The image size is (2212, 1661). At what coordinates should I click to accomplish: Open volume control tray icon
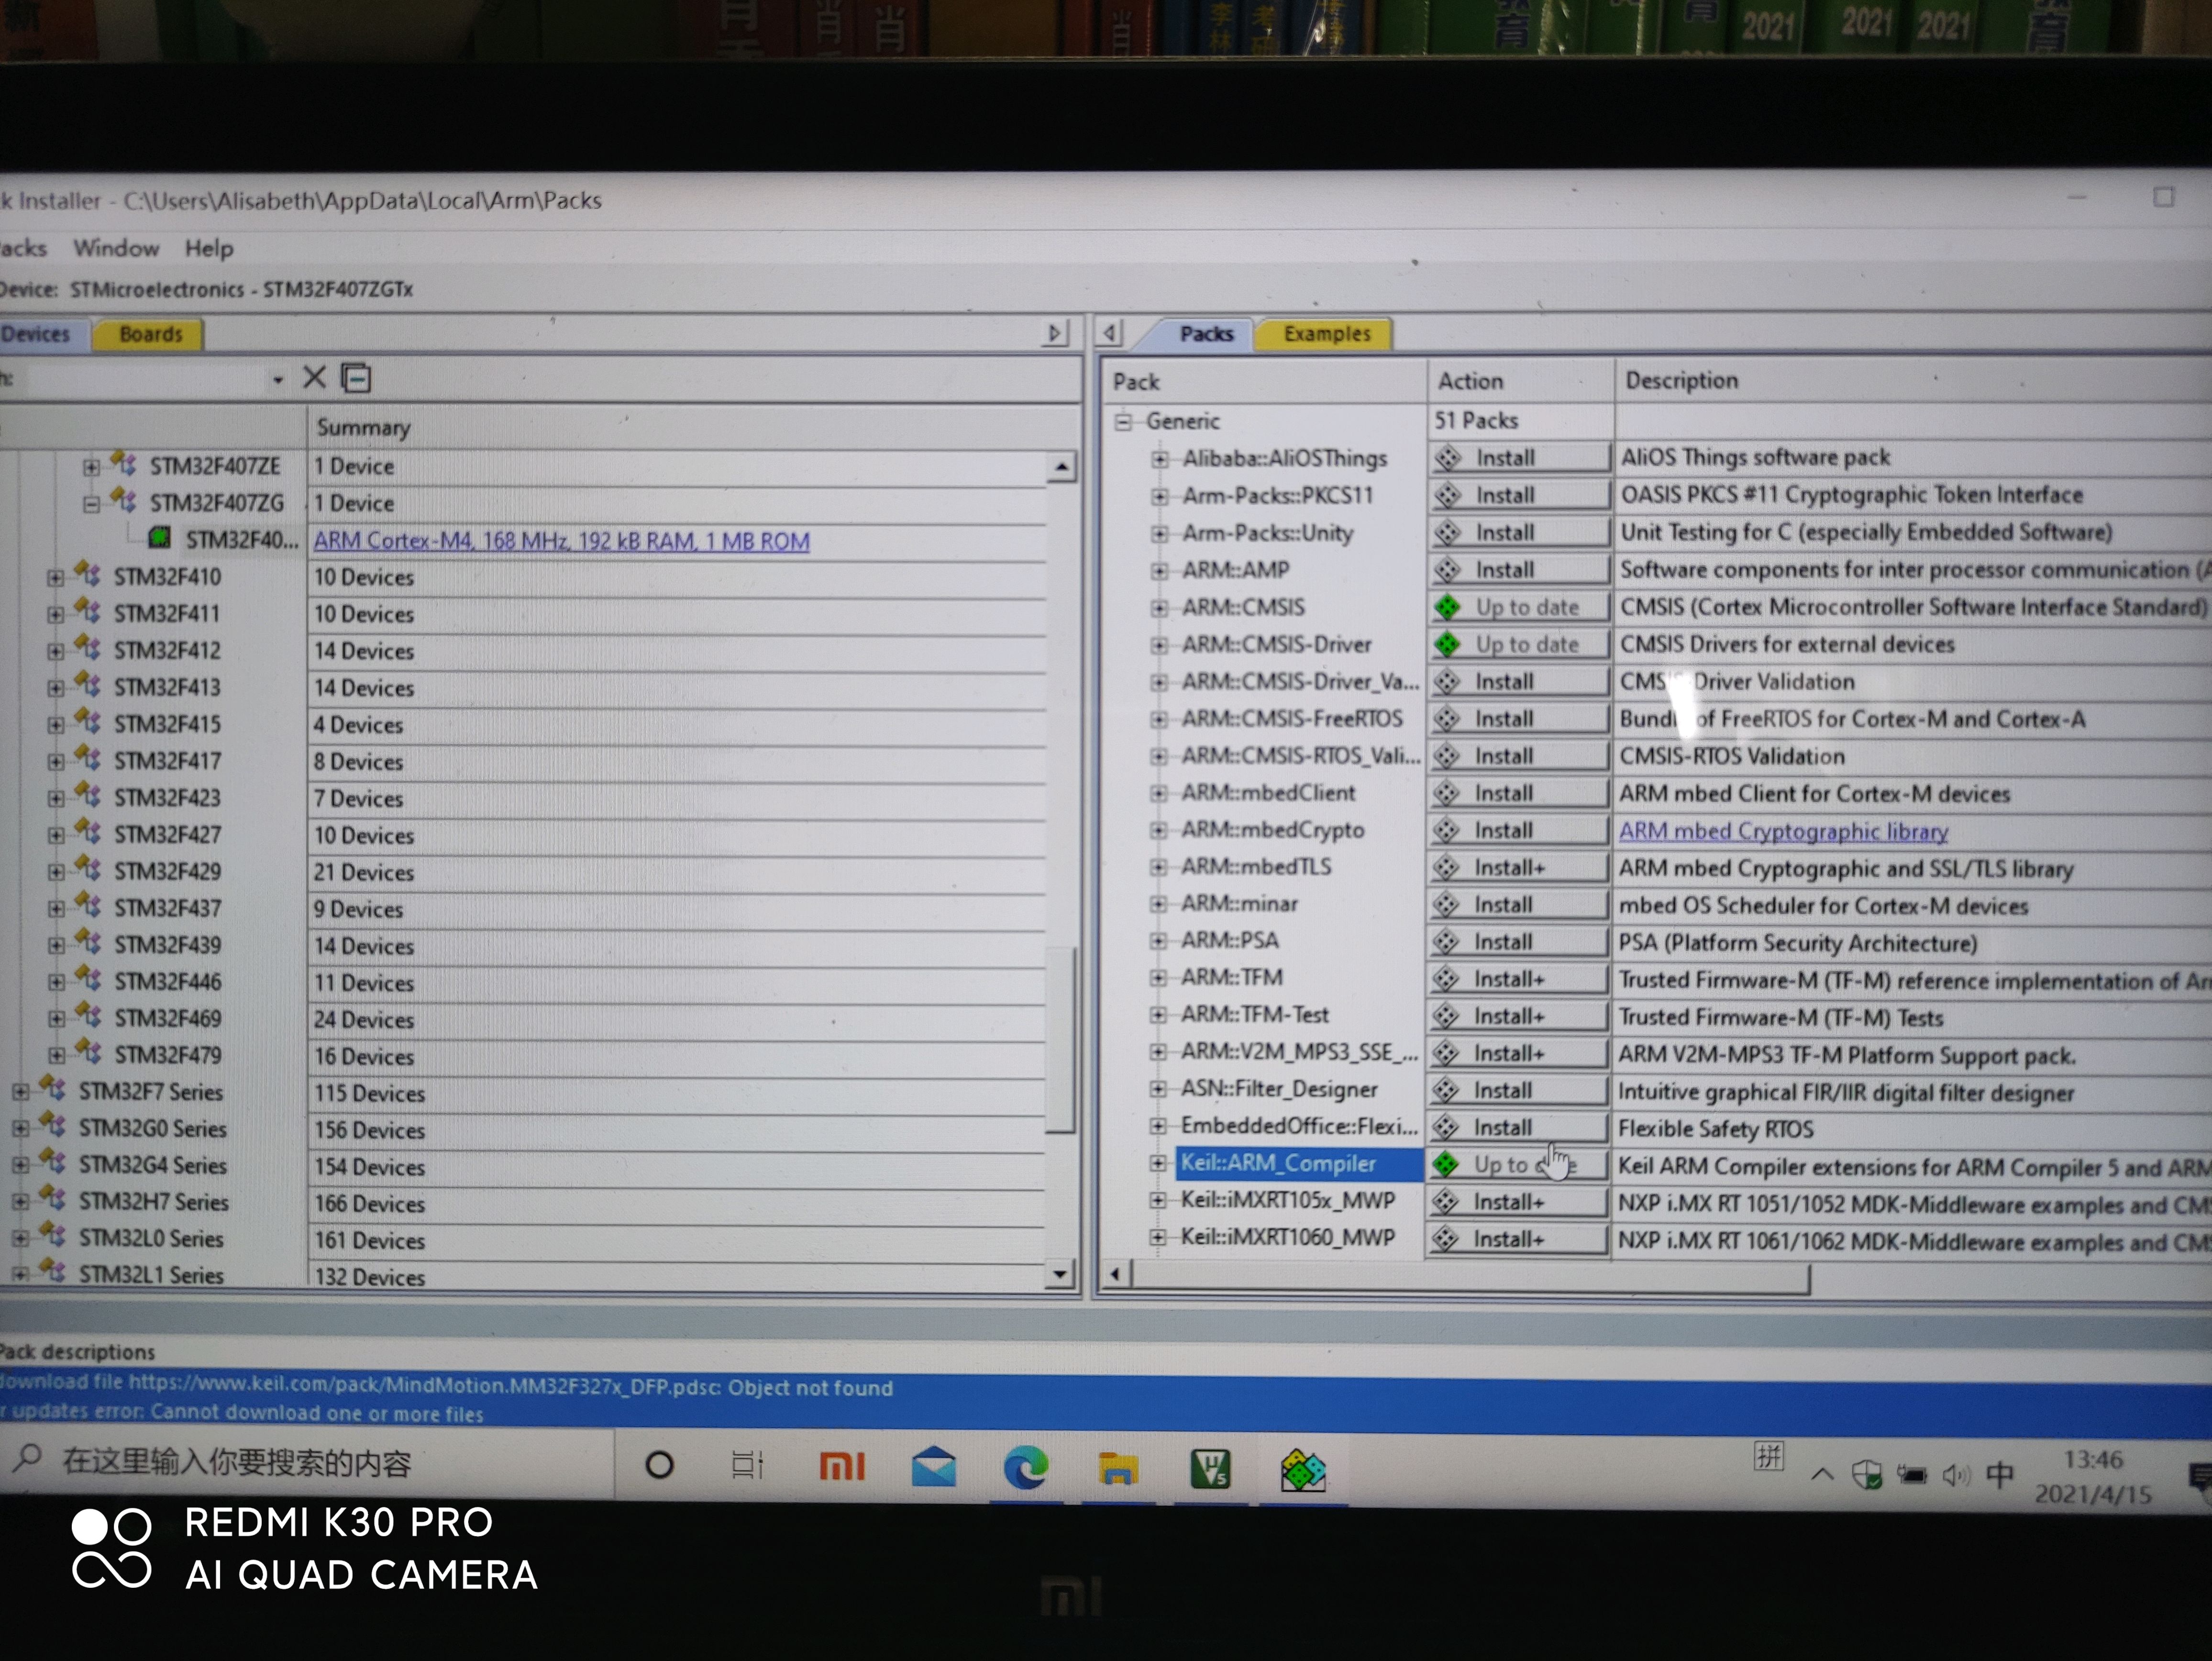[1955, 1475]
